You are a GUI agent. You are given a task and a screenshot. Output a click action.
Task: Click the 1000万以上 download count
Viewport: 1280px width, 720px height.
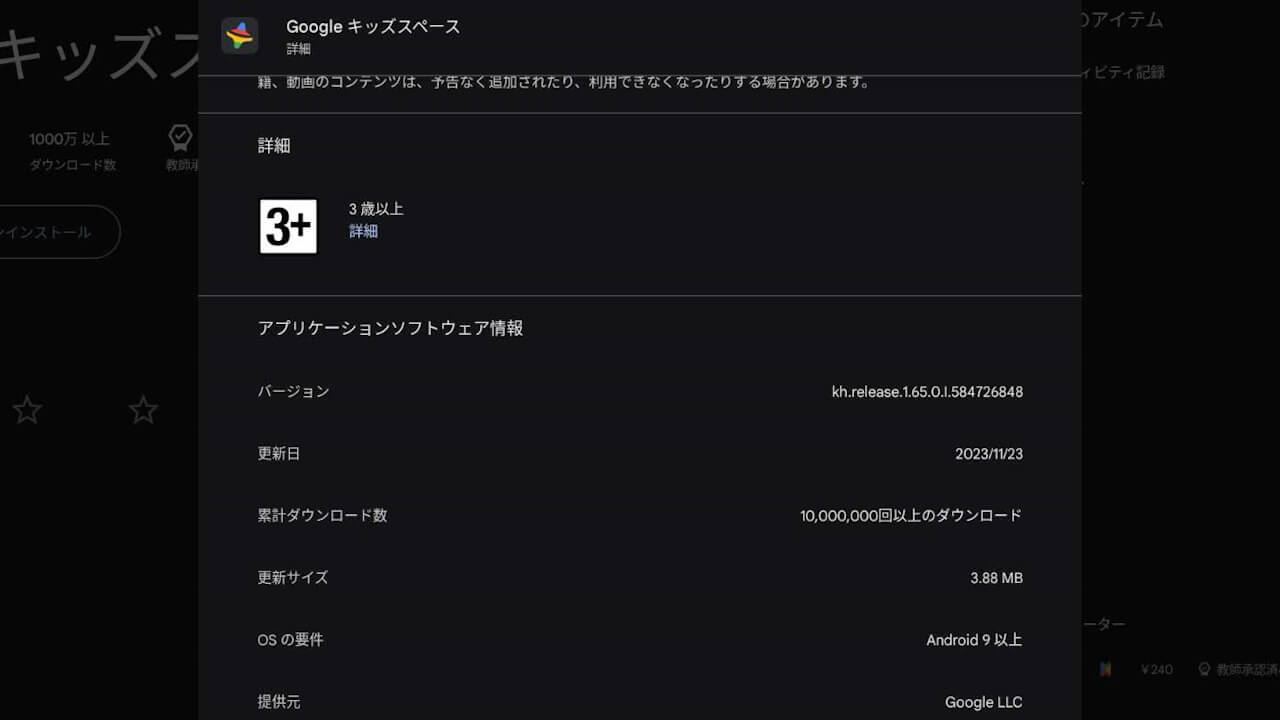point(70,139)
